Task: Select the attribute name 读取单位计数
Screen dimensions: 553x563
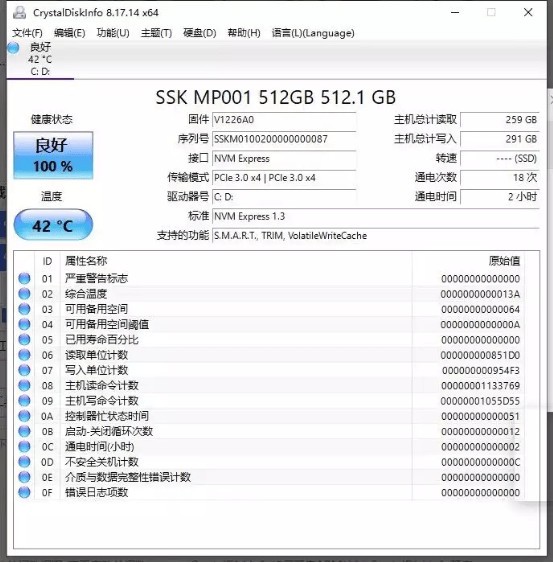Action: (96, 355)
